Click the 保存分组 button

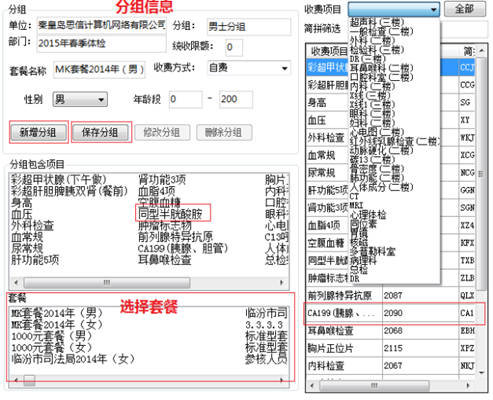tap(100, 132)
